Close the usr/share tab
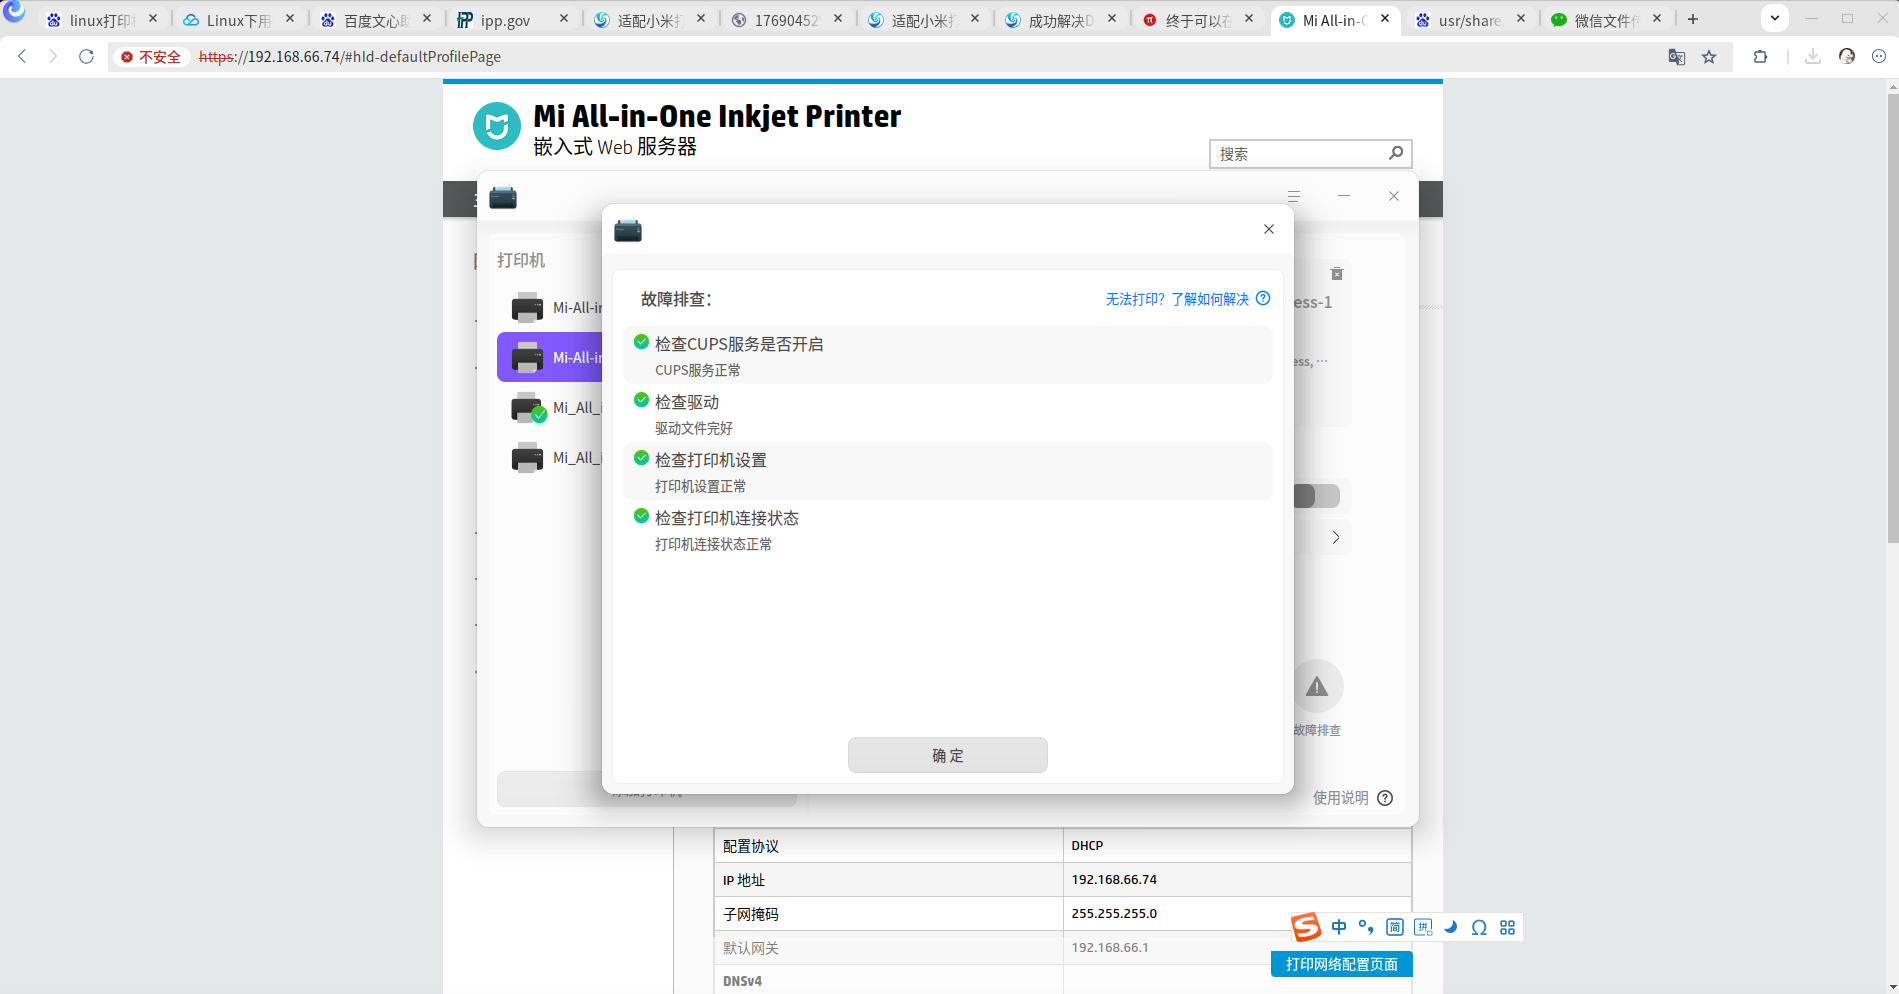 pos(1521,18)
